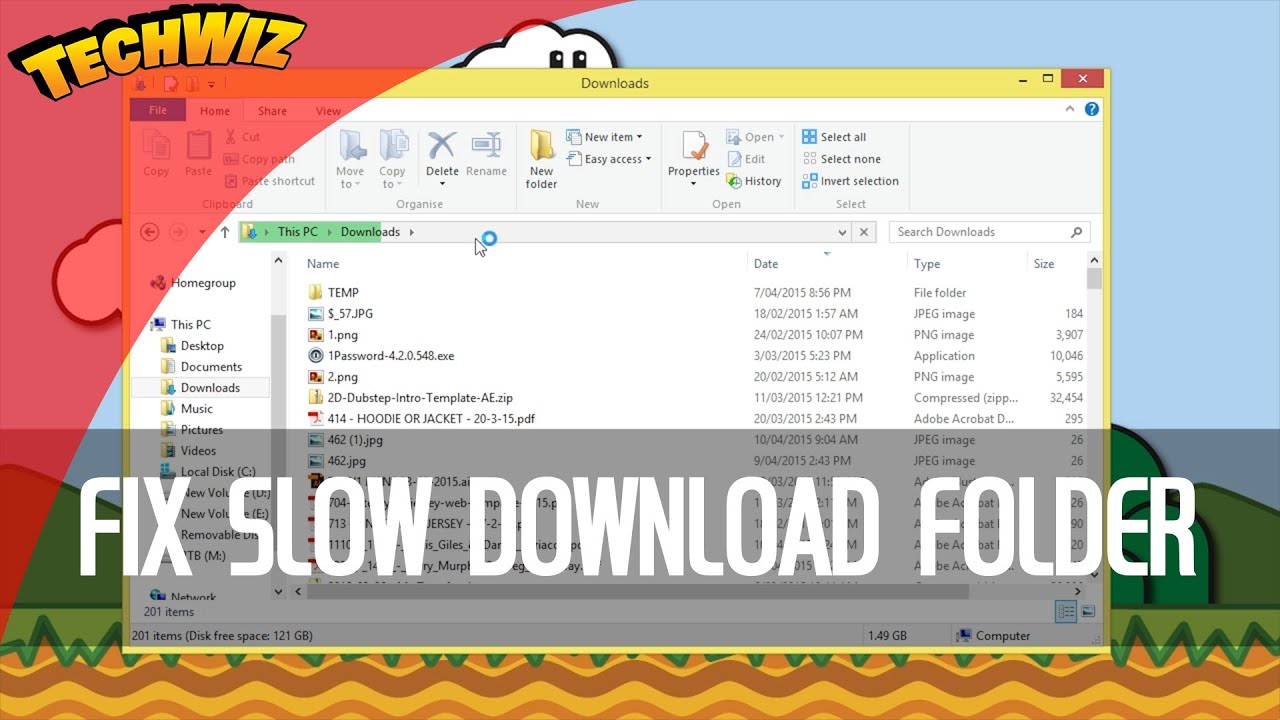Image resolution: width=1280 pixels, height=720 pixels.
Task: Open the New item dropdown
Action: pos(605,137)
